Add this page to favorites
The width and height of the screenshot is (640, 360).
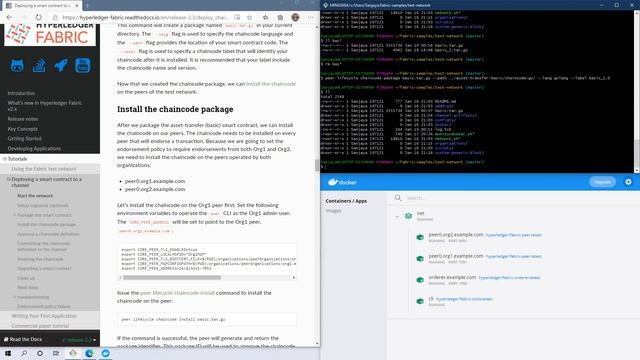[x=249, y=18]
